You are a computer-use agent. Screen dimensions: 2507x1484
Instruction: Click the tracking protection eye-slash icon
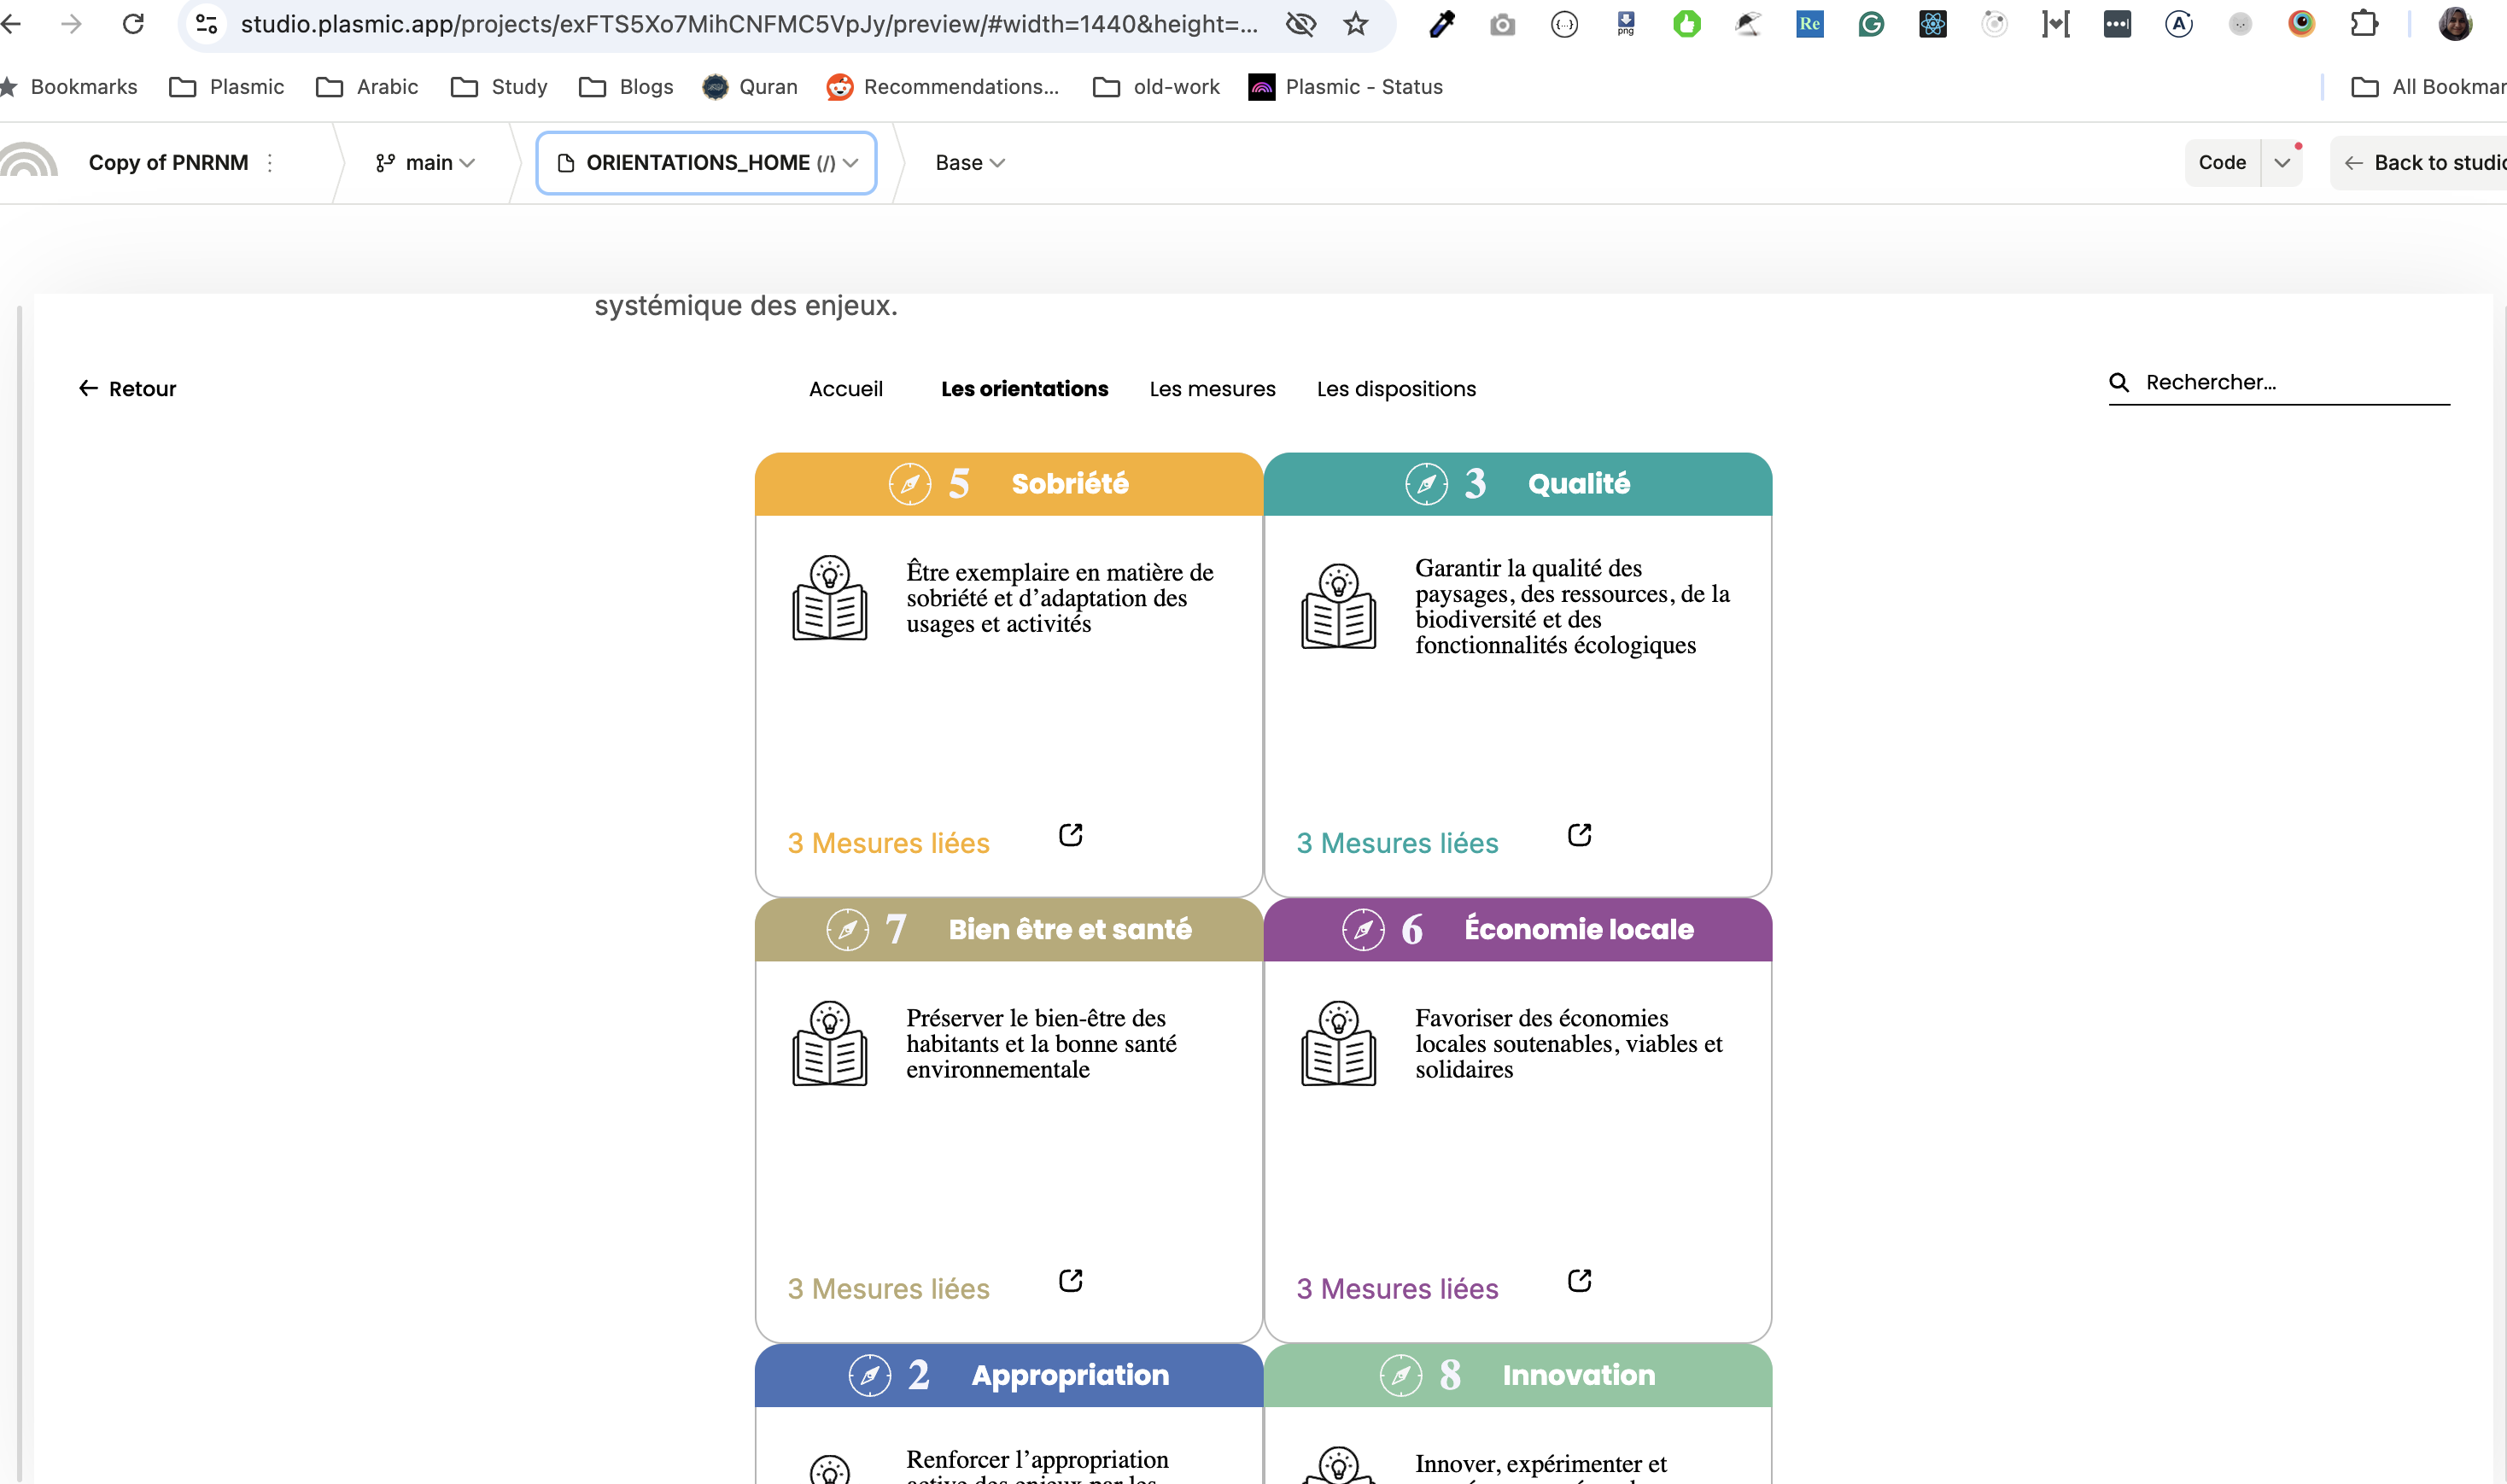(1300, 23)
